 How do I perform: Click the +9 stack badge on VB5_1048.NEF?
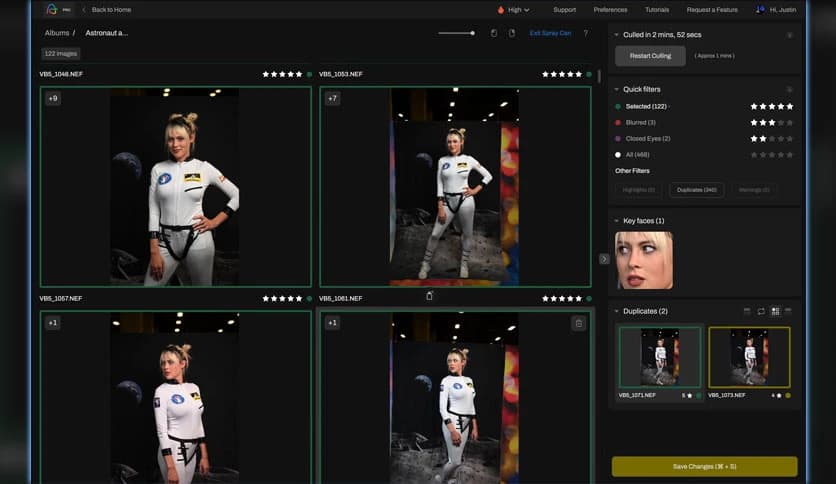(53, 98)
